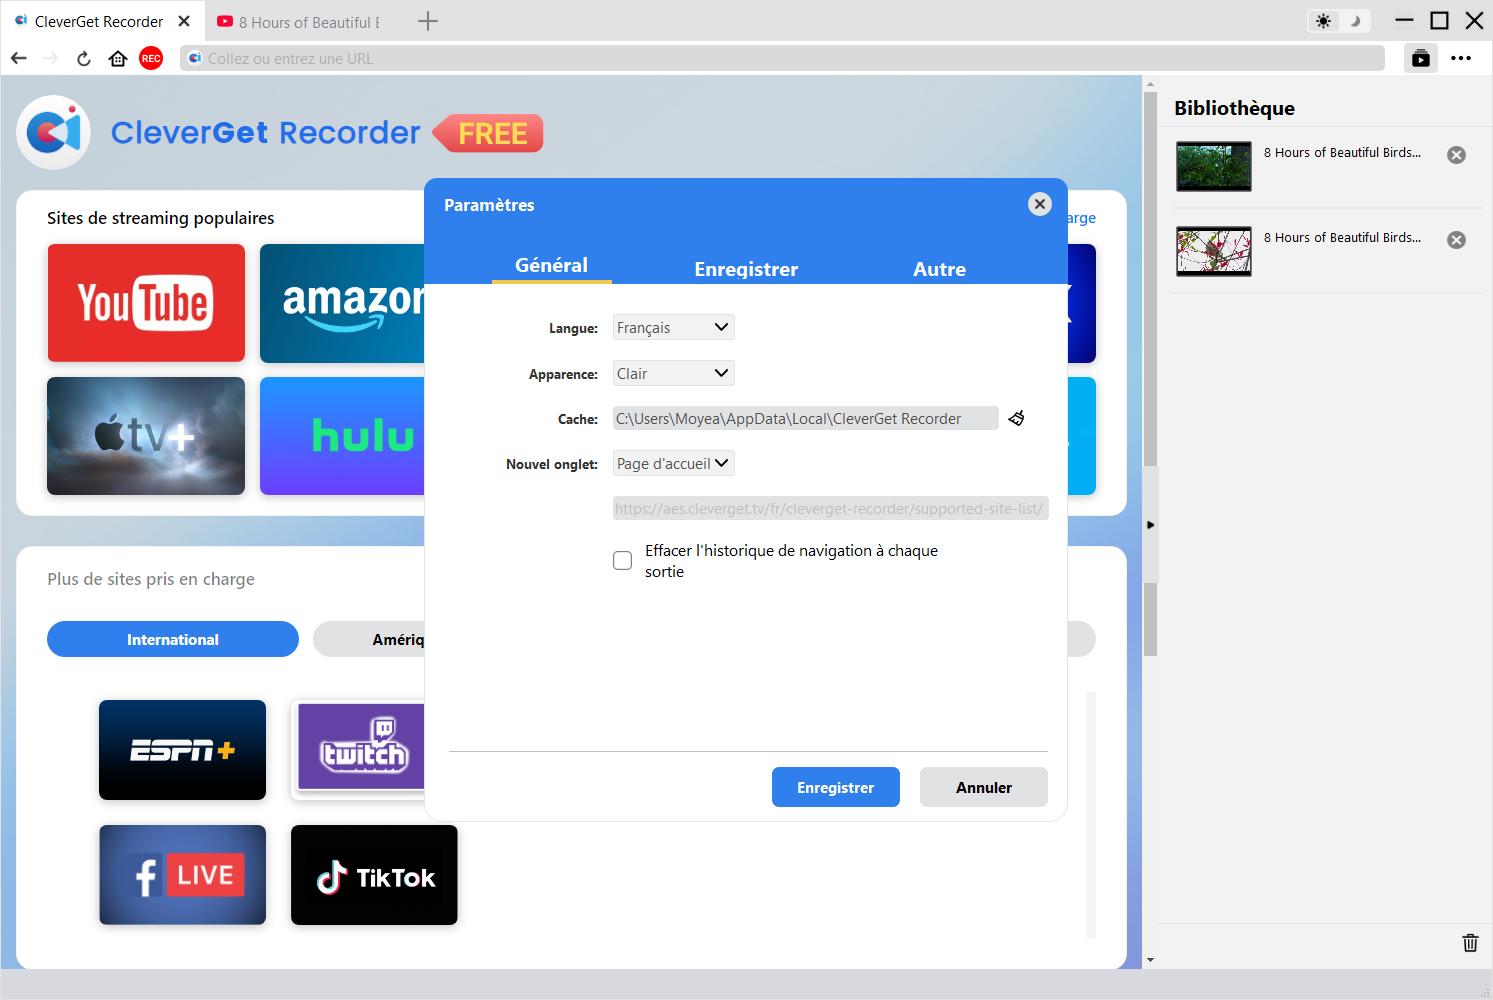Viewport: 1493px width, 1000px height.
Task: Click the Annuler button
Action: [983, 787]
